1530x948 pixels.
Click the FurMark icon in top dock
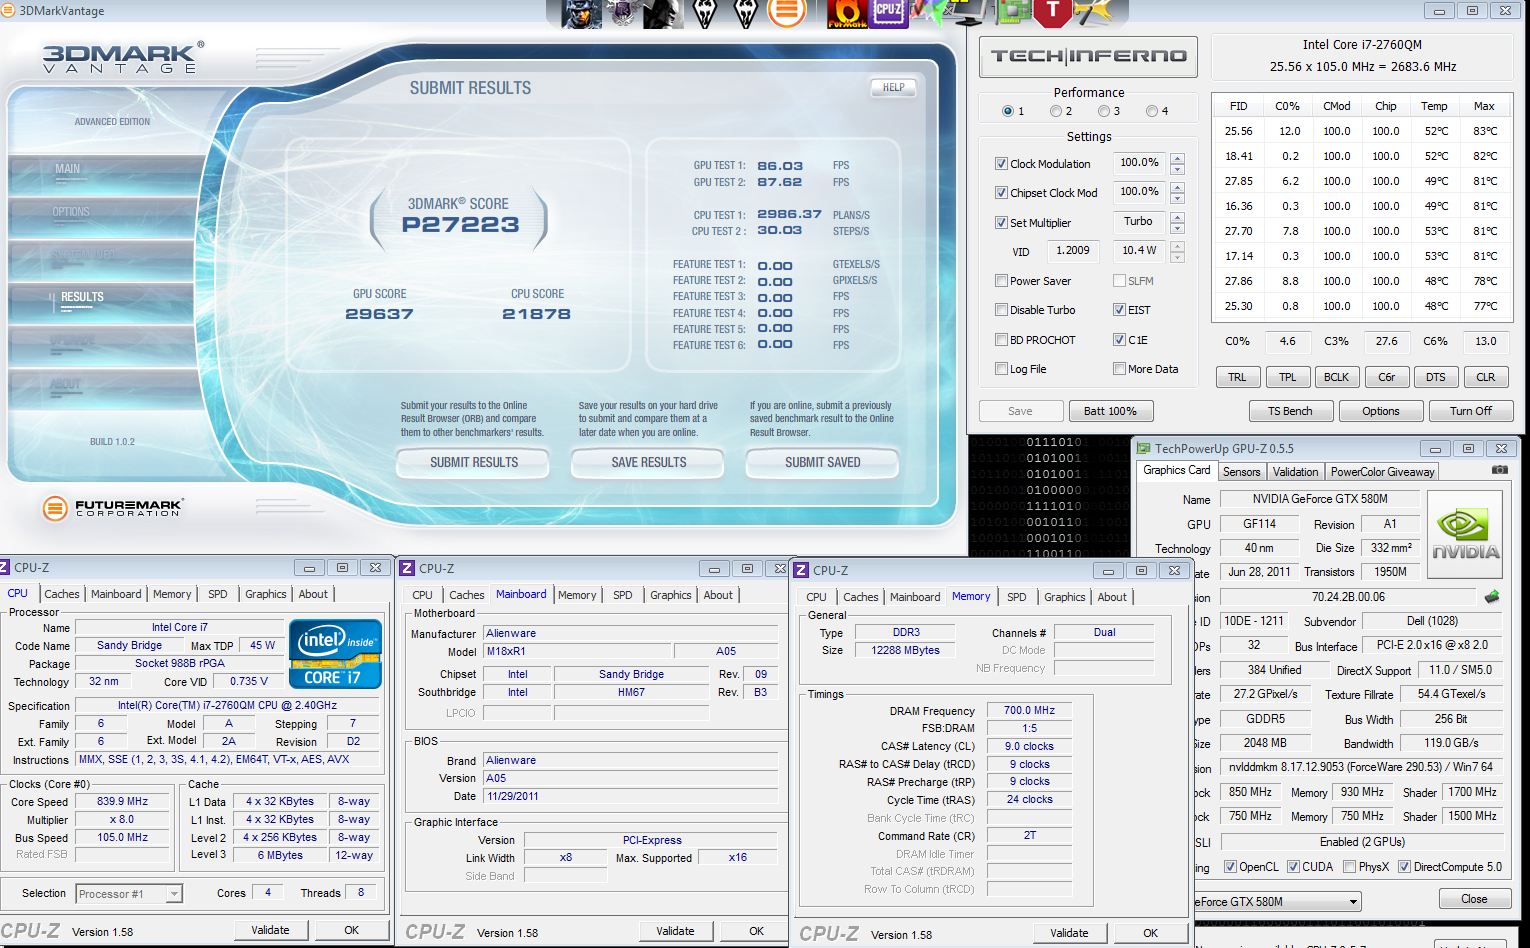click(x=847, y=13)
